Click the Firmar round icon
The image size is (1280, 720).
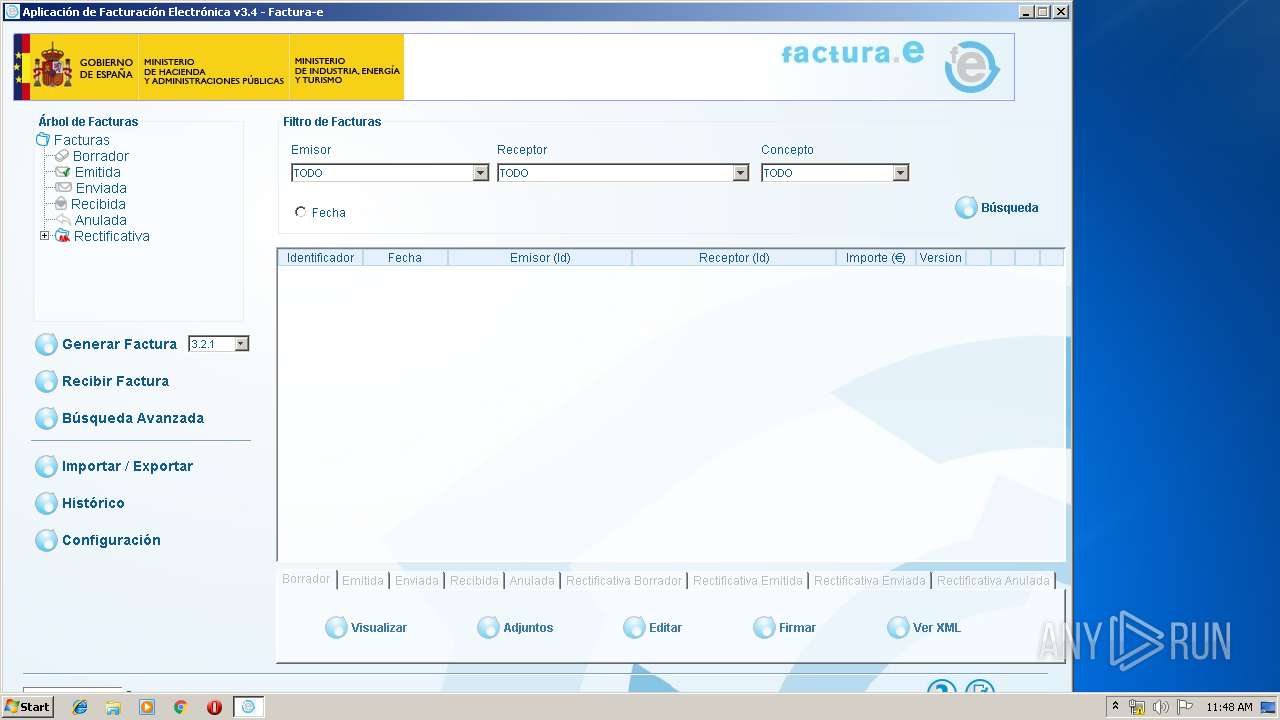[x=764, y=628]
